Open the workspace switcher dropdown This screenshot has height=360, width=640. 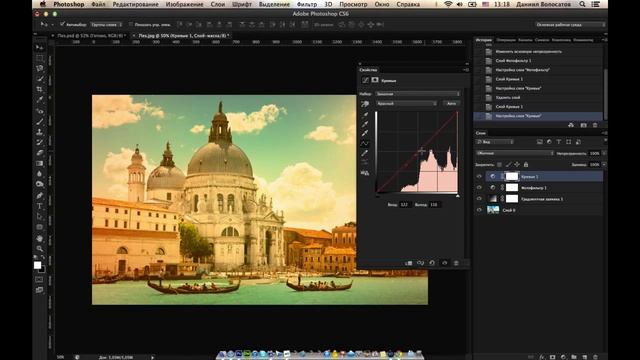(570, 24)
